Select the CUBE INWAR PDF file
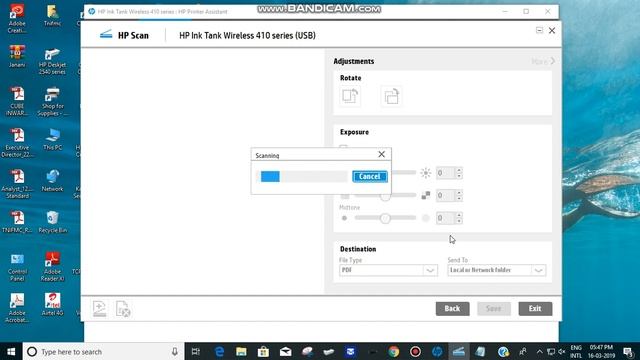Viewport: 640px width, 360px height. 17,102
